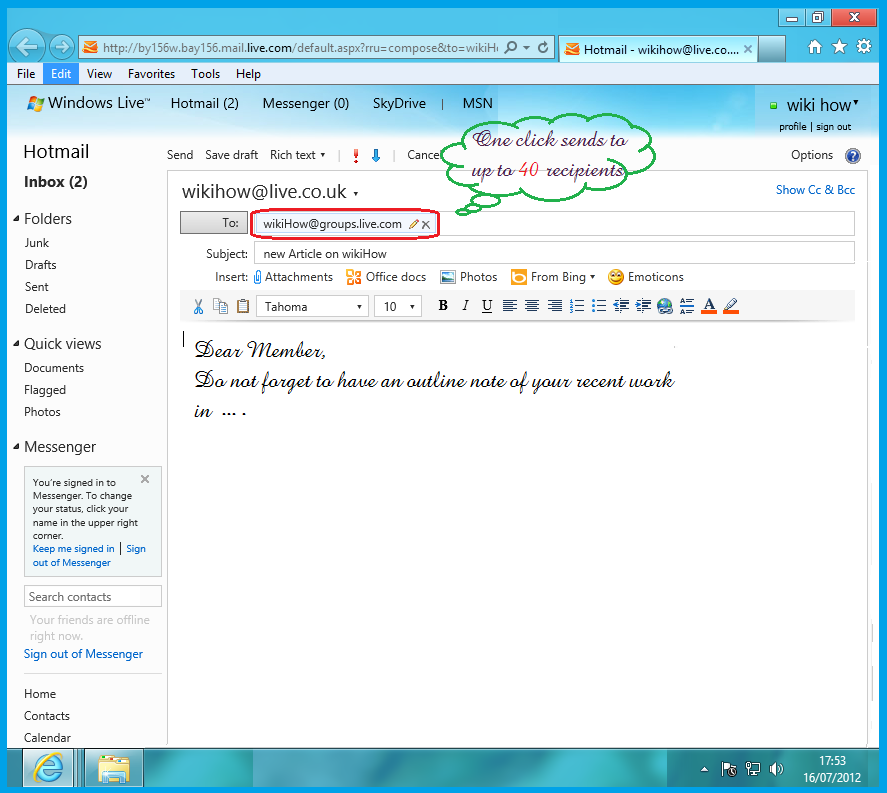
Task: Choose the highlight color marker swatch
Action: point(731,306)
